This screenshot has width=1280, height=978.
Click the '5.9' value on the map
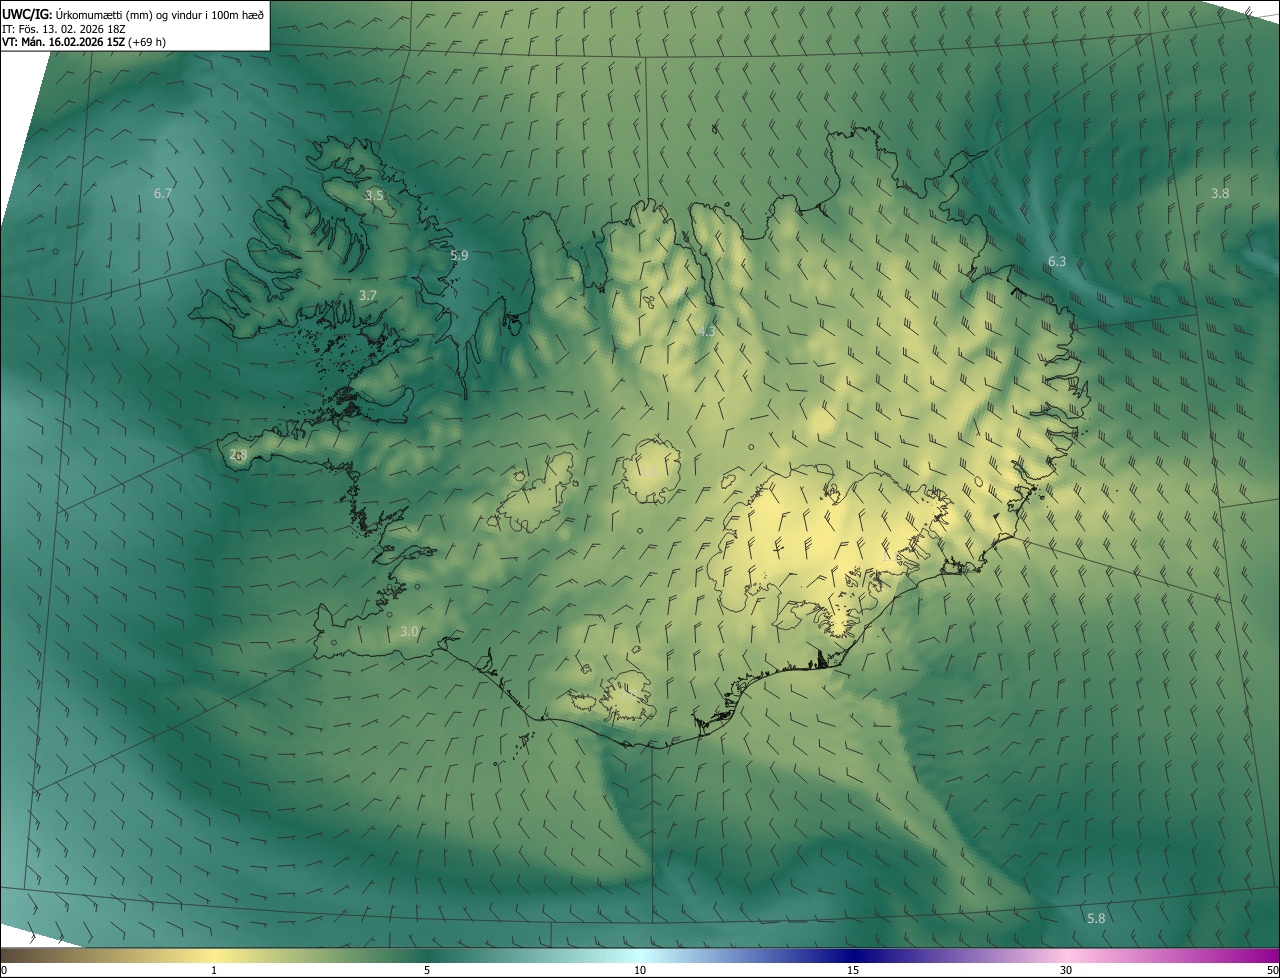[x=459, y=255]
